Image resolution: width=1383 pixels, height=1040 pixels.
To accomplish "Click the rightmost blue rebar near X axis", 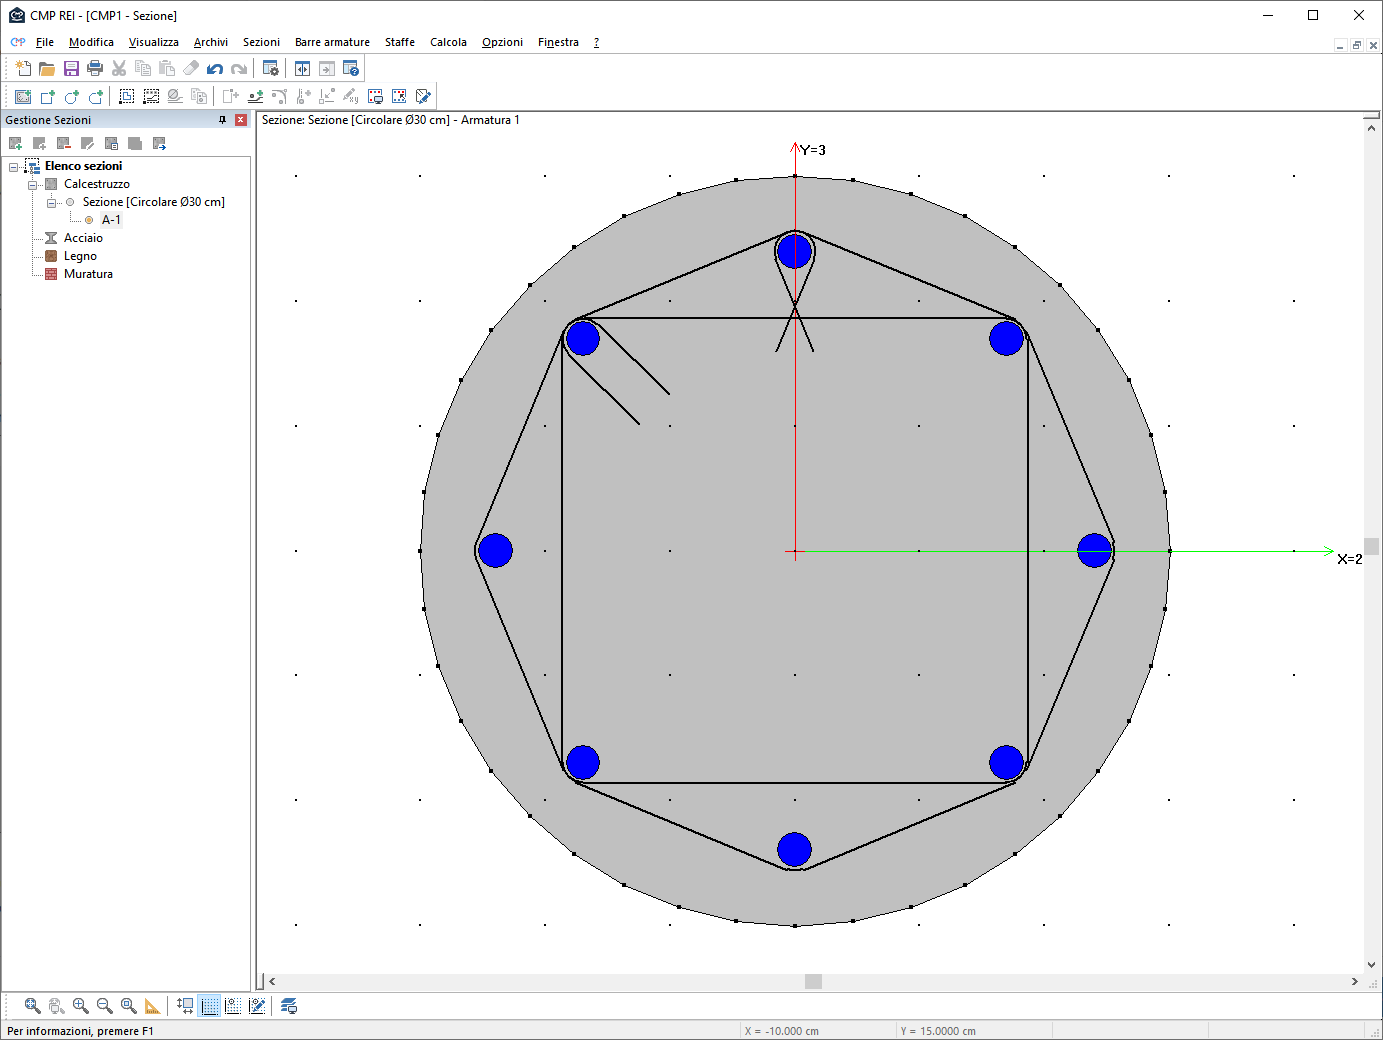I will 1095,550.
